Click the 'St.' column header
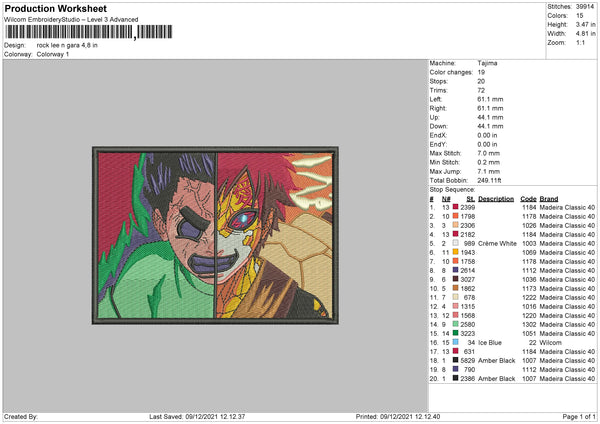 (x=471, y=199)
